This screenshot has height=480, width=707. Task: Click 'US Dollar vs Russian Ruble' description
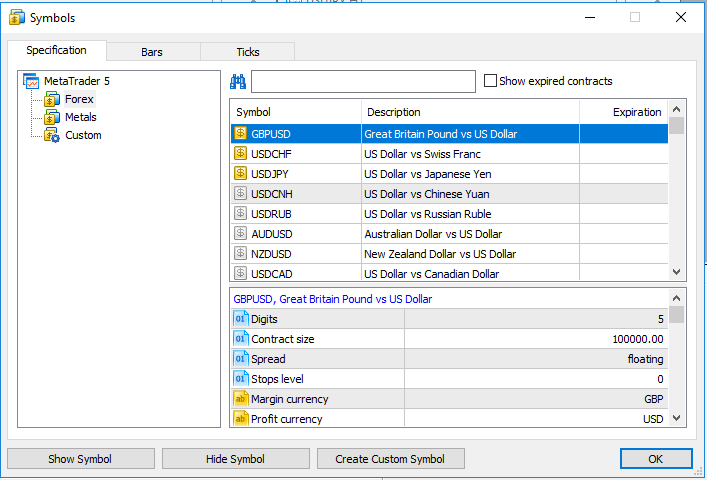pos(428,214)
